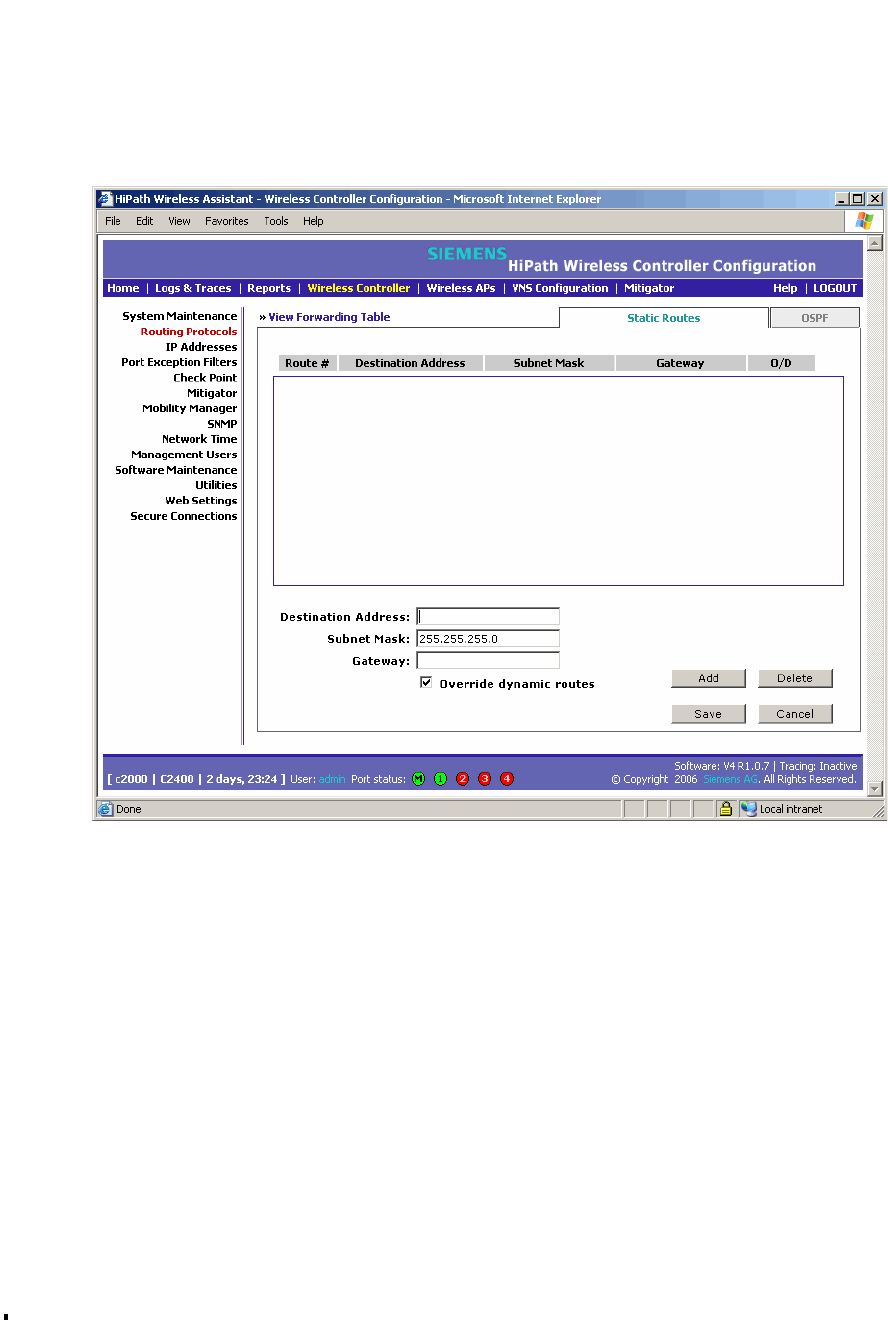Click the page scrollbar down arrow
Image resolution: width=888 pixels, height=1320 pixels.
[x=875, y=789]
